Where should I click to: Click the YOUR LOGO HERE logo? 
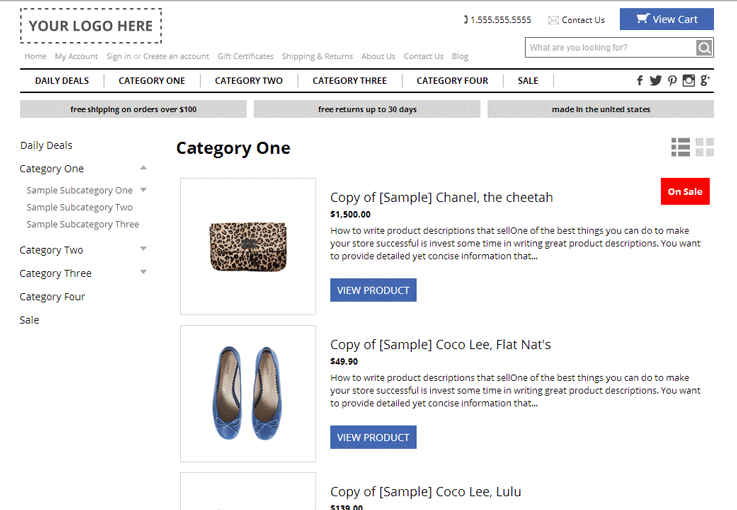pyautogui.click(x=91, y=26)
